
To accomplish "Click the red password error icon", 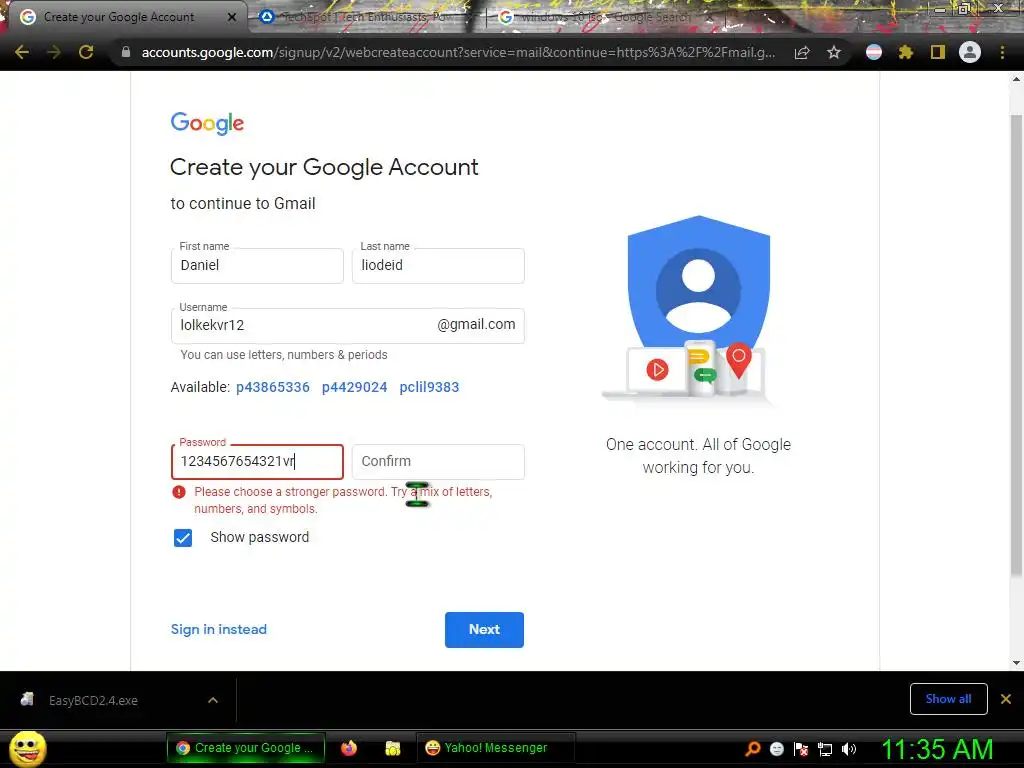I will coord(179,492).
